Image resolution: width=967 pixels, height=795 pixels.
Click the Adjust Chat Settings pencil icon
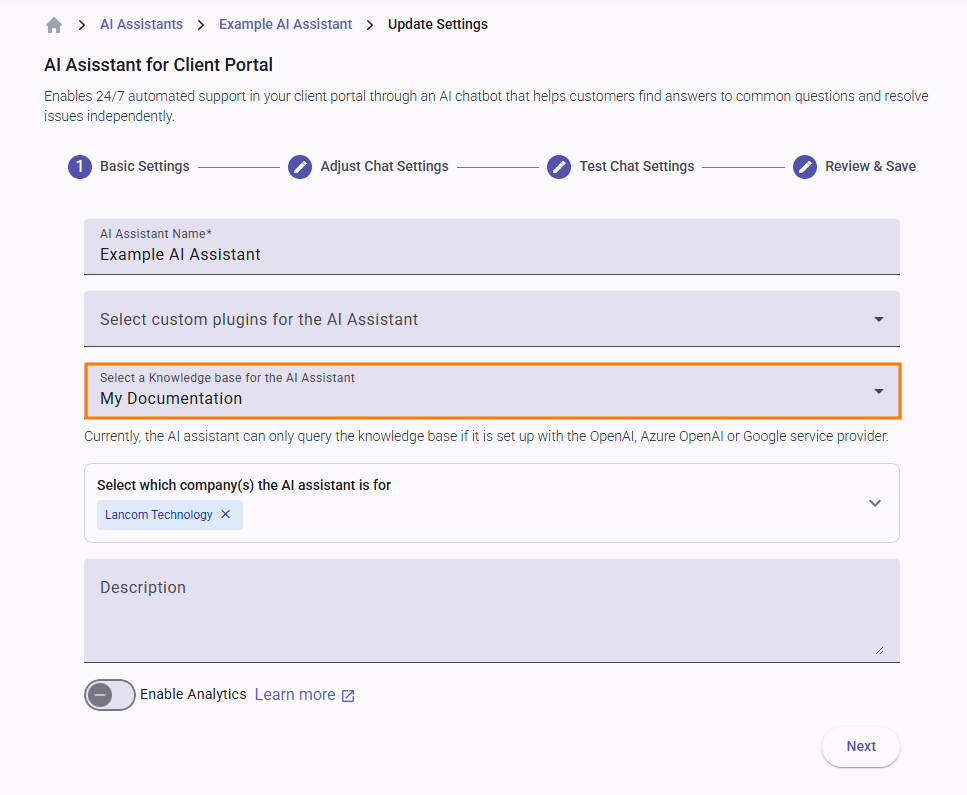coord(300,167)
